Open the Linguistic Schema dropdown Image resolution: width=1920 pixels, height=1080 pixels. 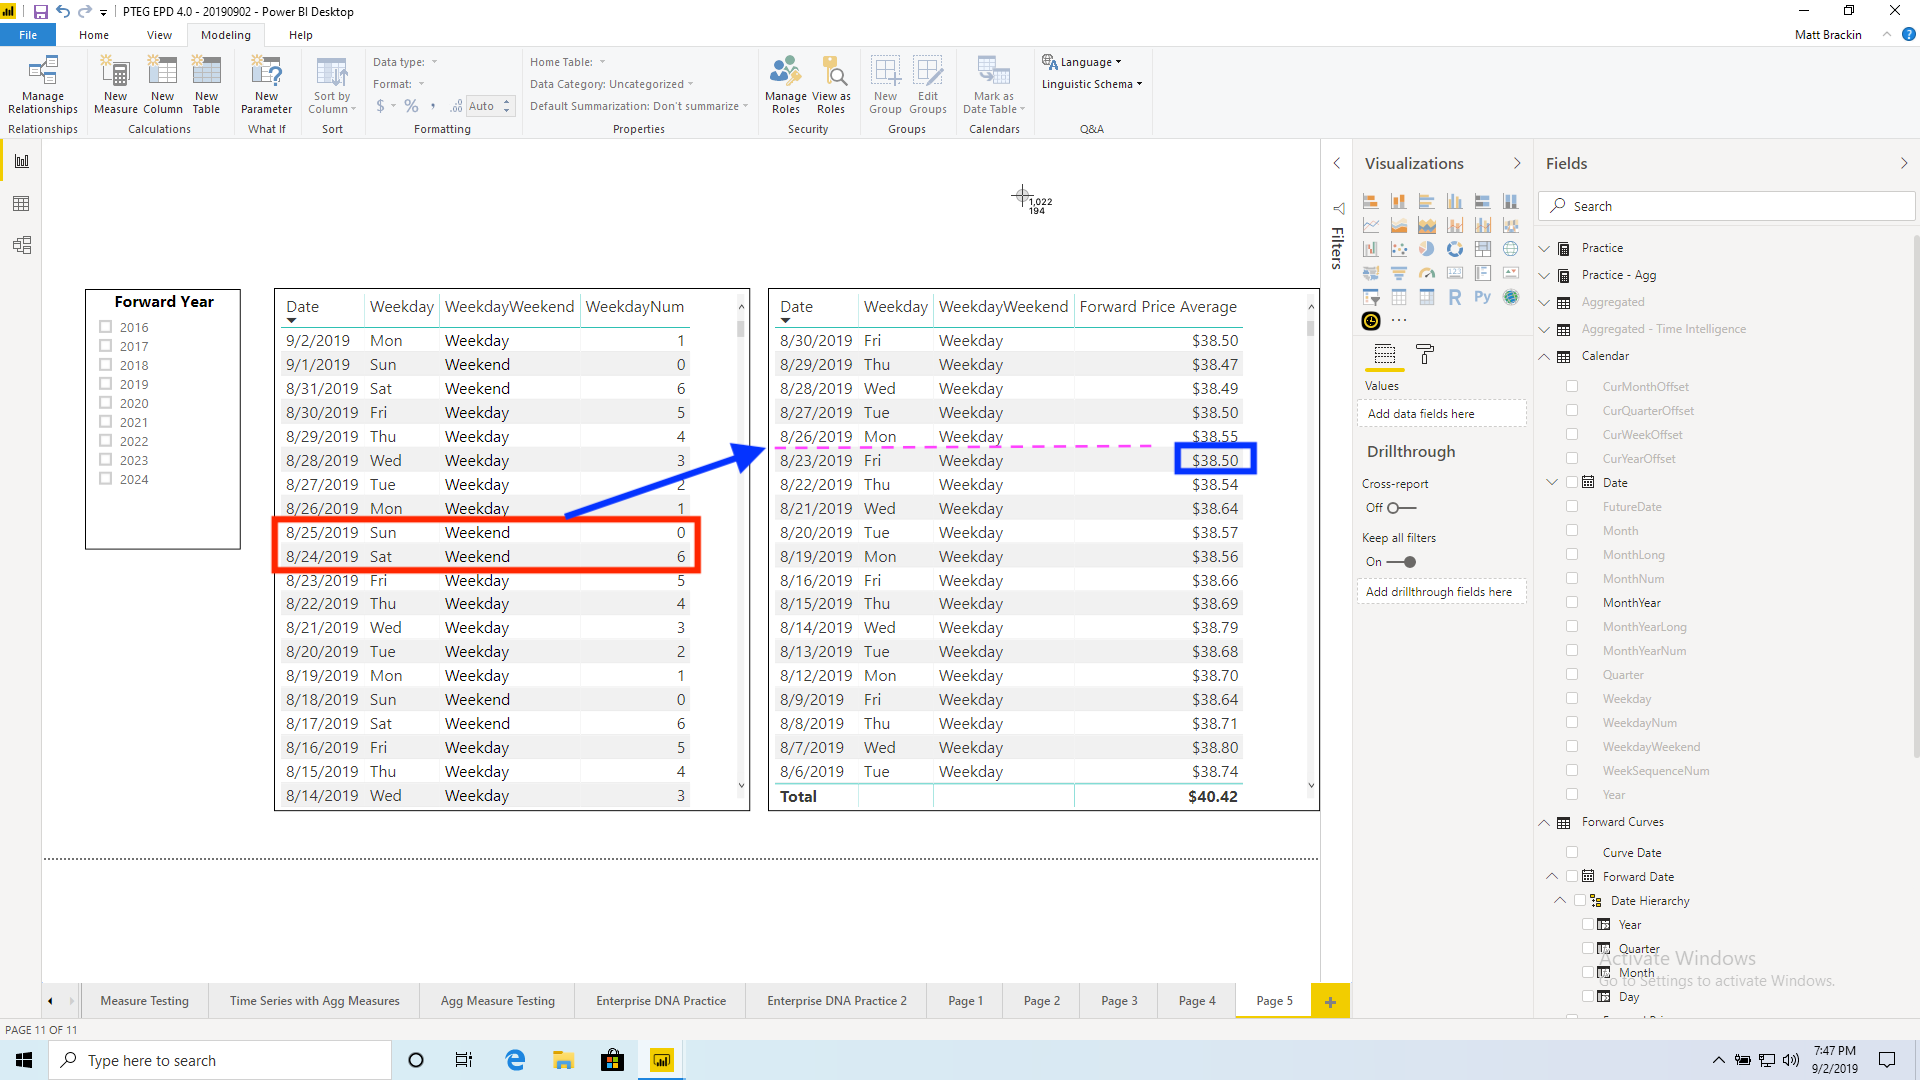(x=1092, y=84)
